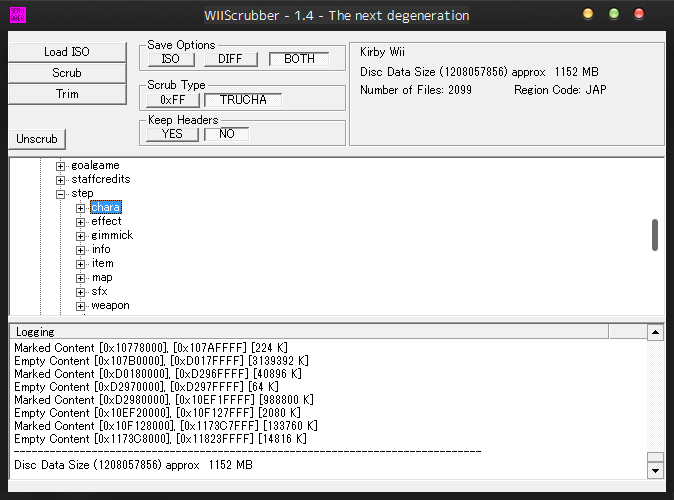Screen dimensions: 674x500
Task: Click the Logging column header
Action: click(x=309, y=332)
